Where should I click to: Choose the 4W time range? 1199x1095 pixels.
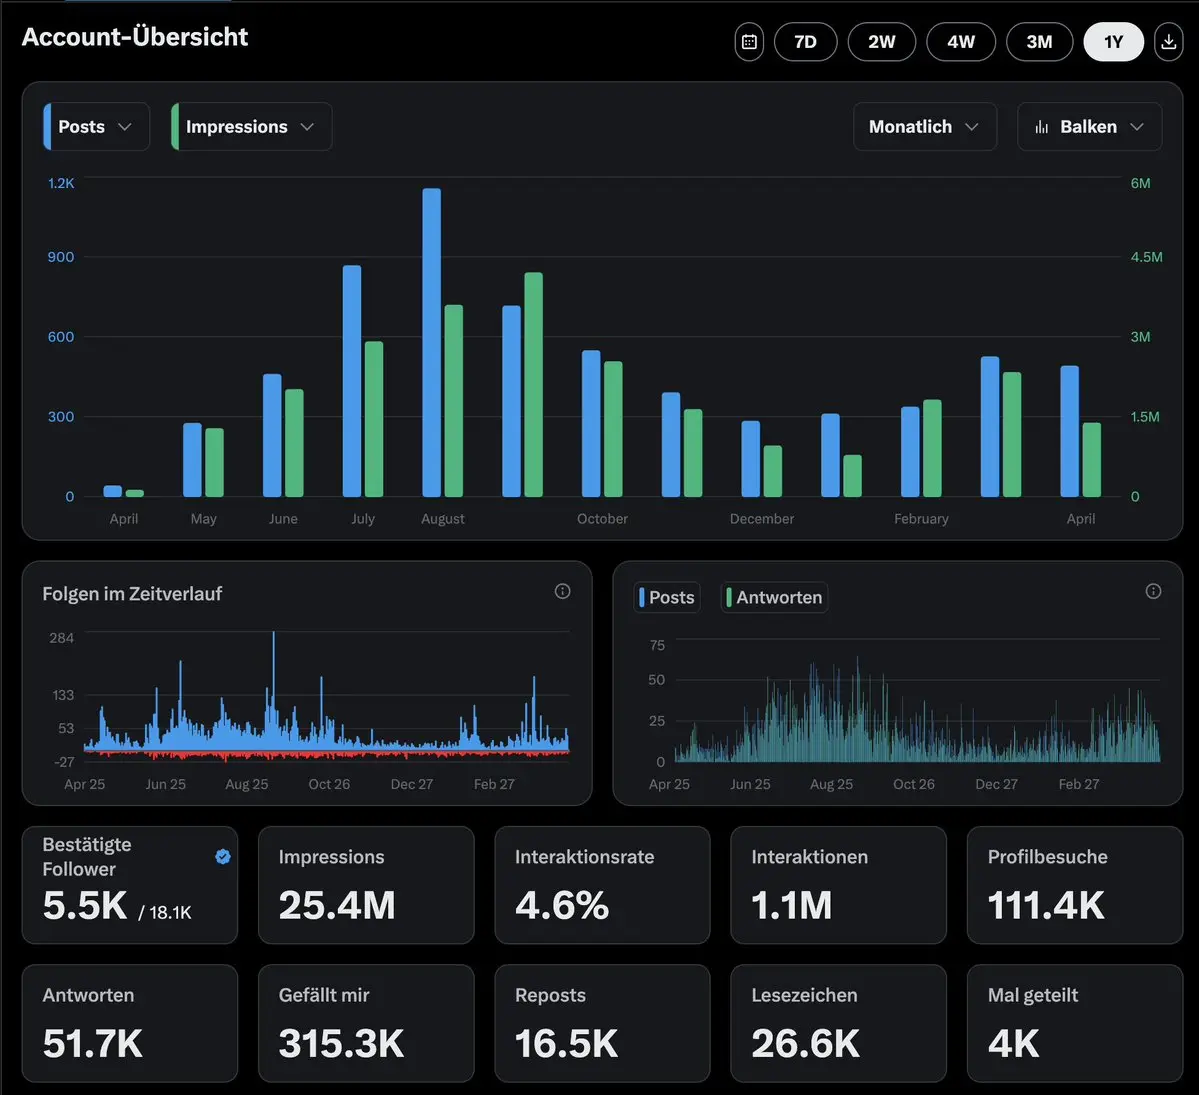[x=961, y=42]
